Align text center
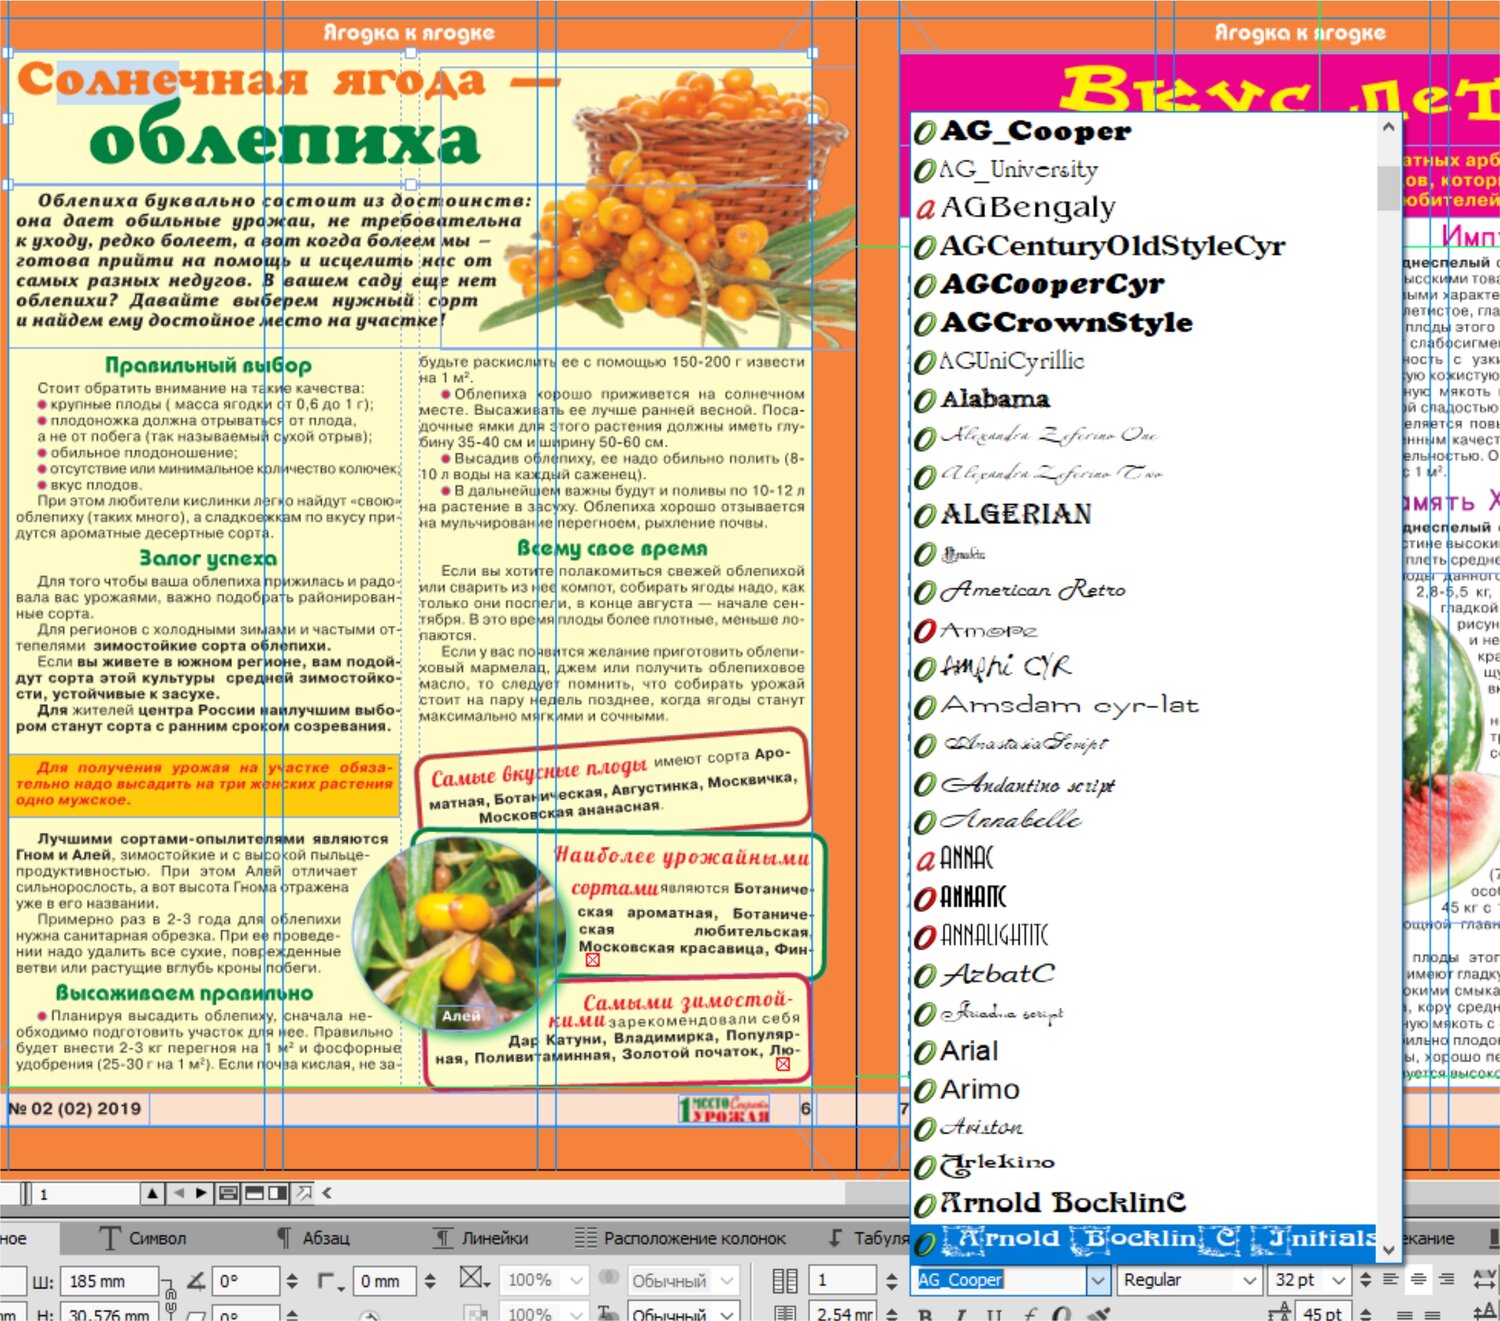This screenshot has width=1500, height=1321. coord(1418,1279)
